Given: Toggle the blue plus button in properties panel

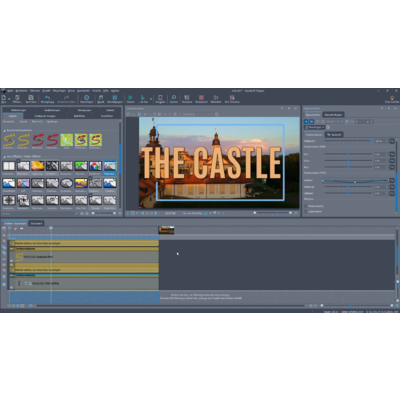Looking at the screenshot, I should click(x=306, y=122).
